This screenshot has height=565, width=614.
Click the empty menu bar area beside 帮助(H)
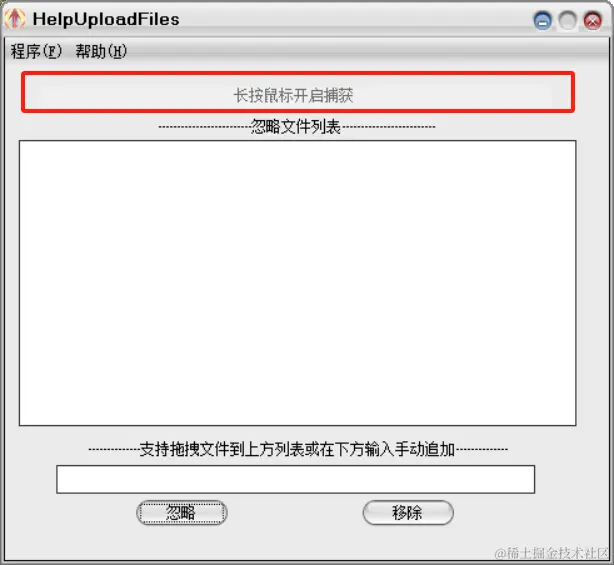pyautogui.click(x=352, y=51)
